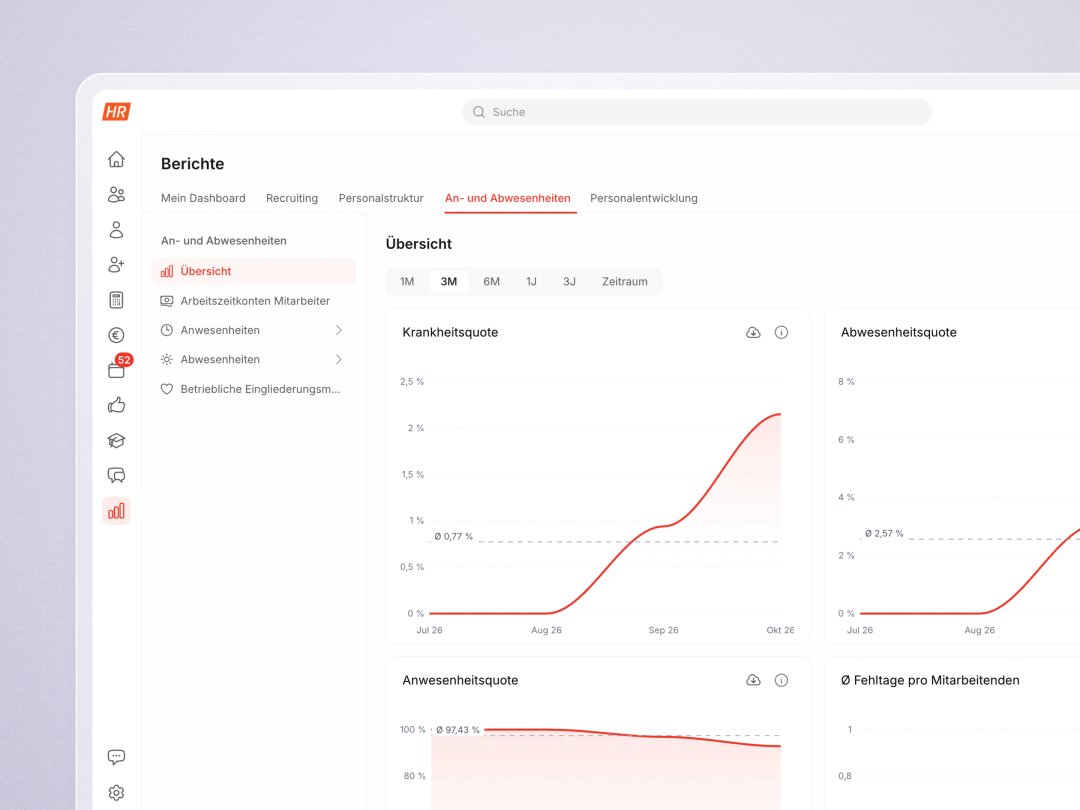Viewport: 1080px width, 810px height.
Task: Click the Ø 0,77 % average label
Action: tap(454, 537)
